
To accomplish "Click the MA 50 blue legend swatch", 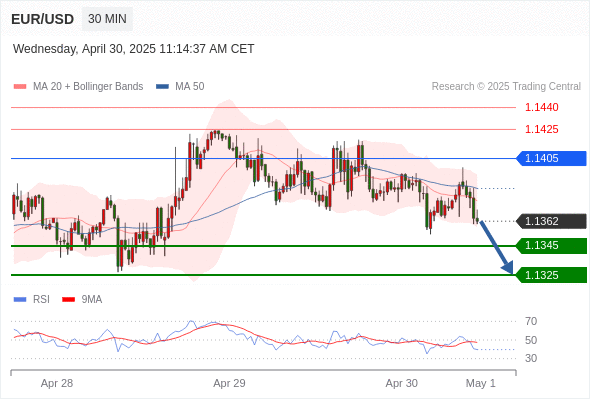I will coord(162,87).
